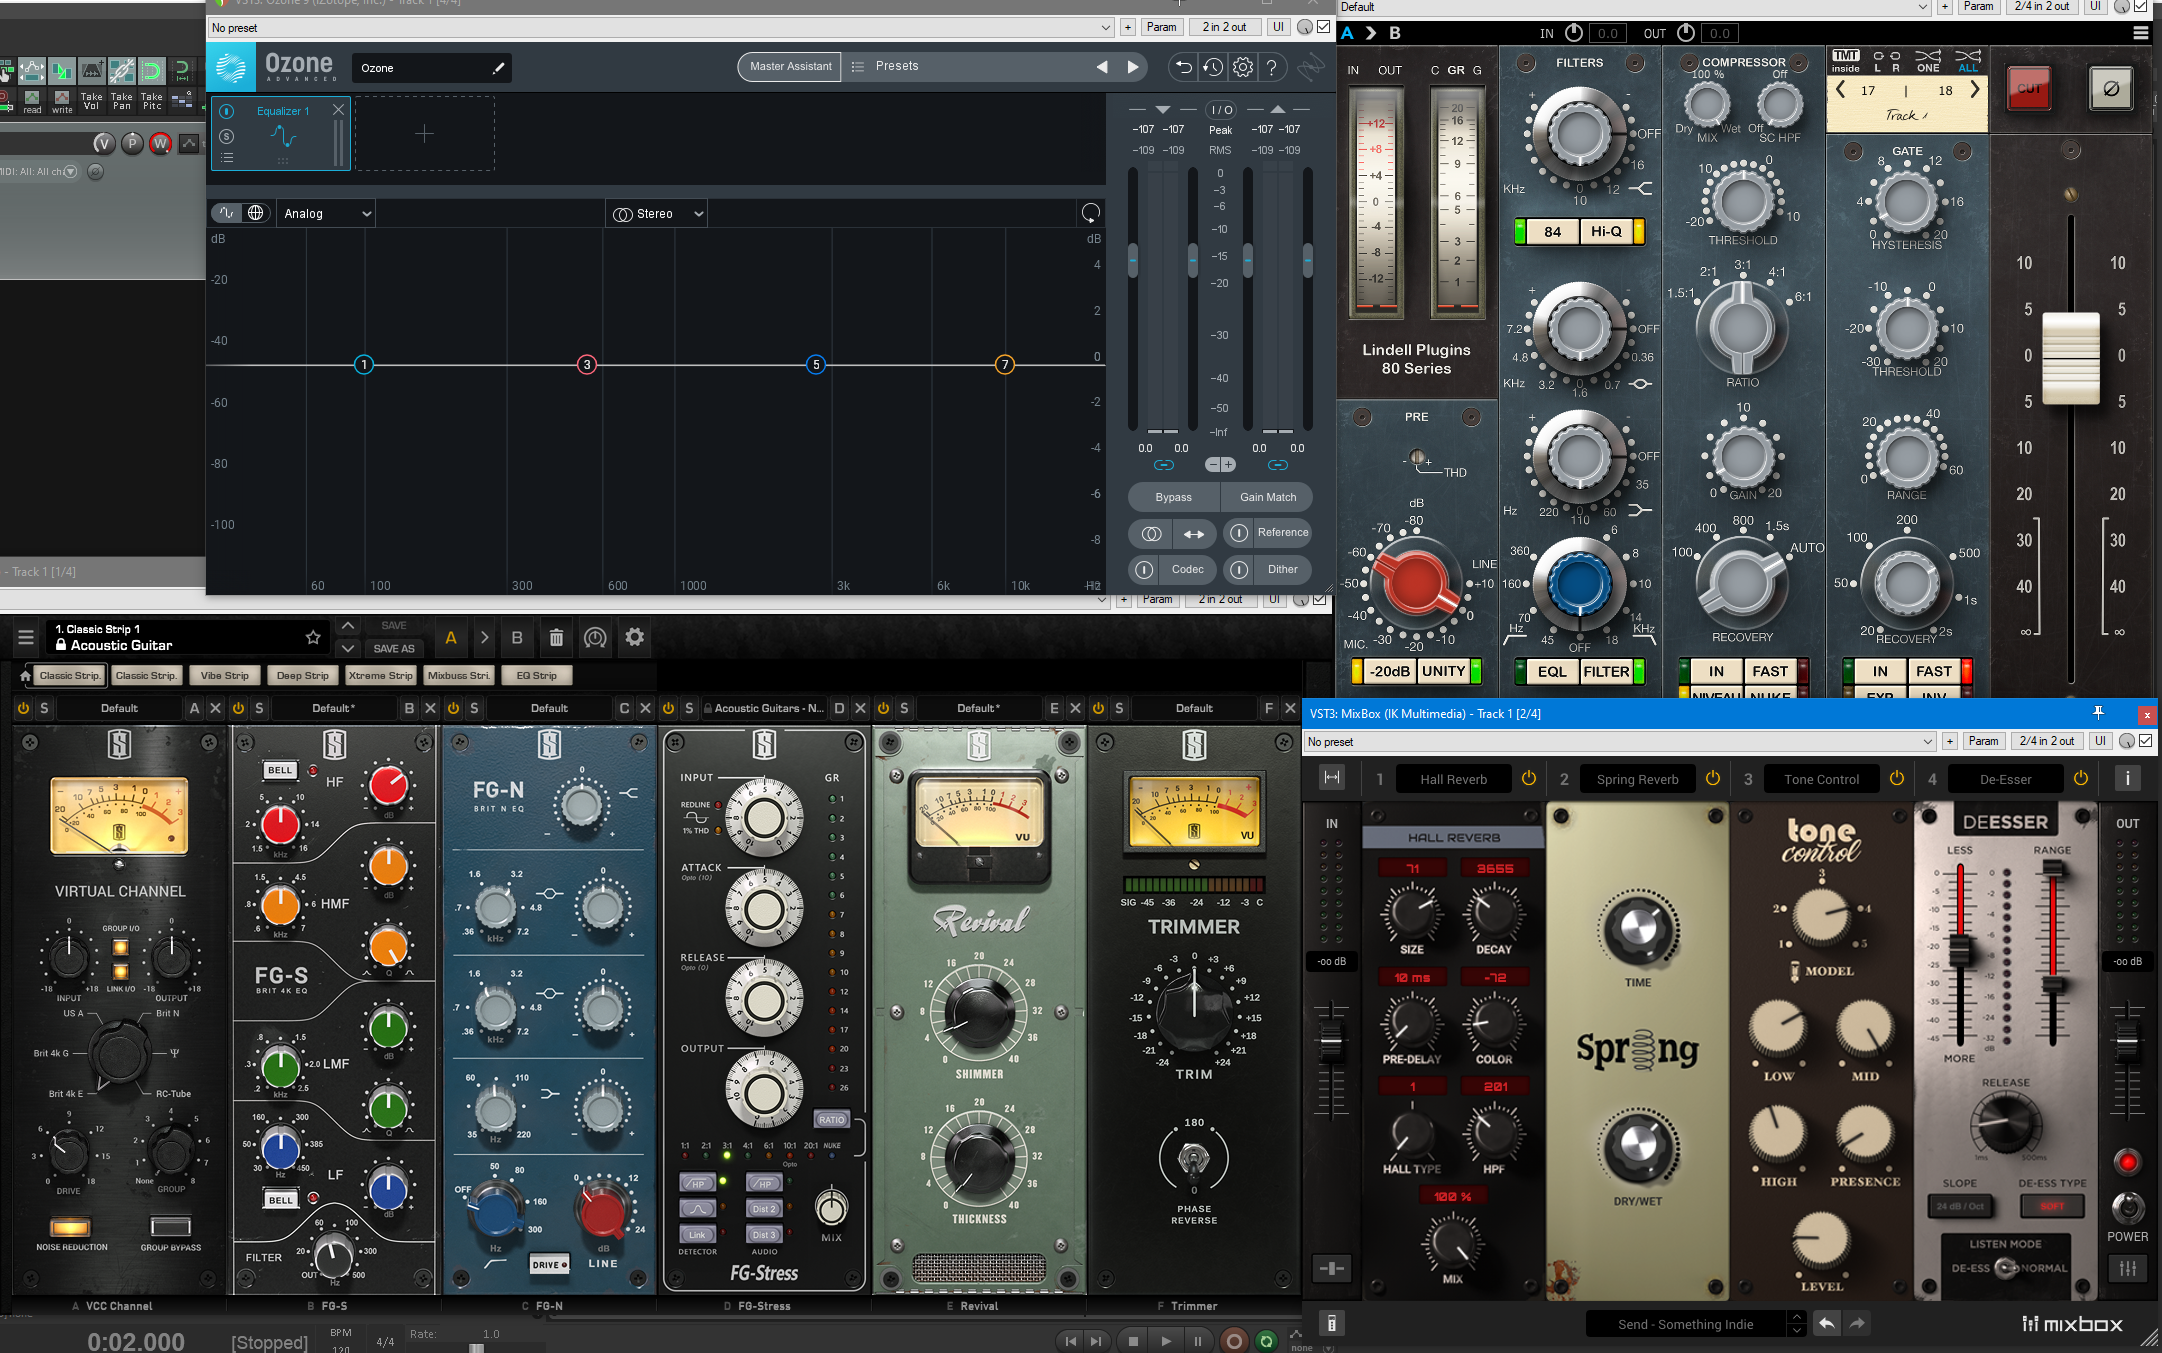Image resolution: width=2162 pixels, height=1353 pixels.
Task: Favorite the Acoustic Guitar preset star
Action: point(313,637)
